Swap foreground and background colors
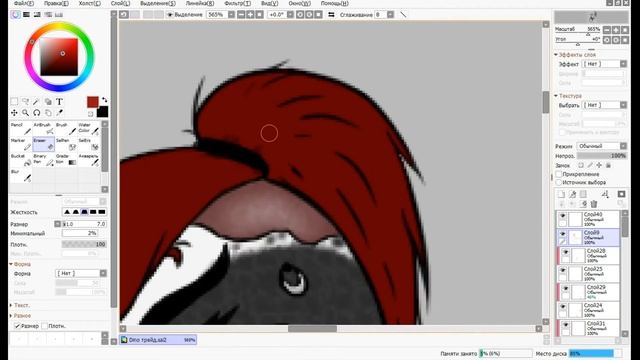The width and height of the screenshot is (640, 360). click(104, 99)
